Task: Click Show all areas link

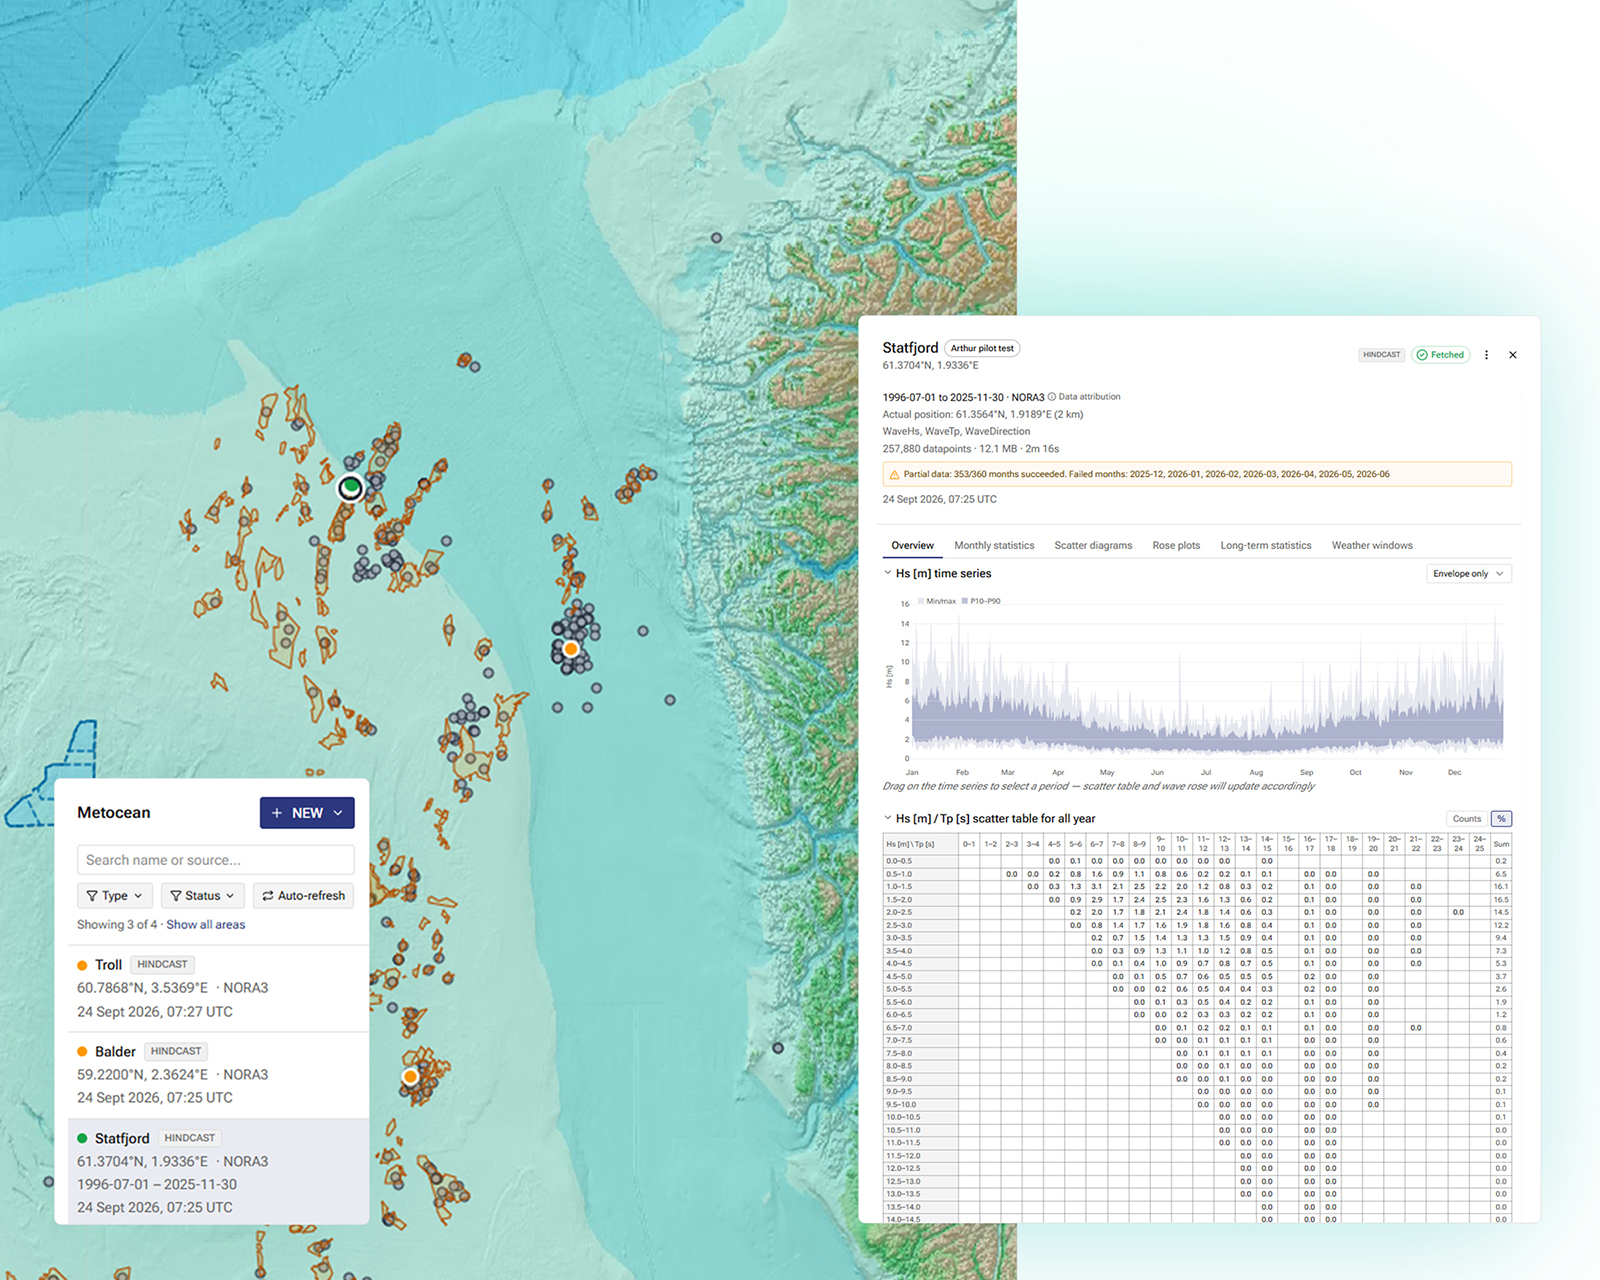Action: [206, 925]
